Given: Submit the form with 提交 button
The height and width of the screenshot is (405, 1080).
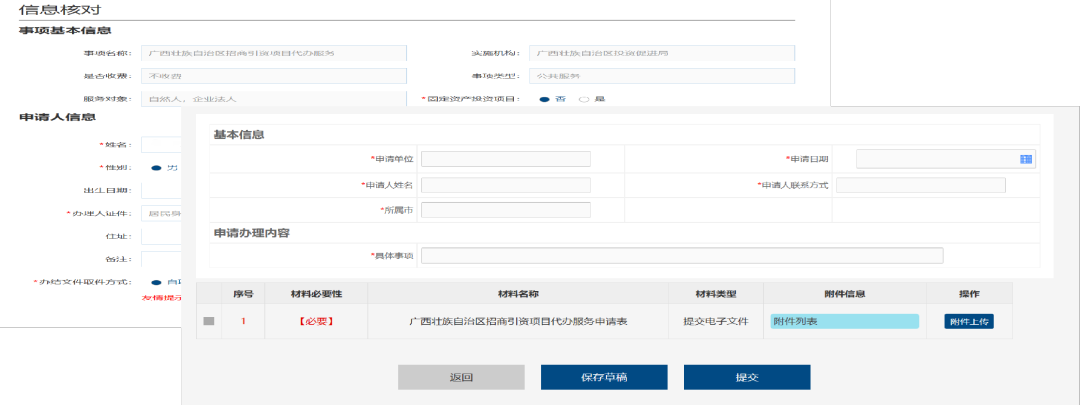Looking at the screenshot, I should (x=746, y=377).
